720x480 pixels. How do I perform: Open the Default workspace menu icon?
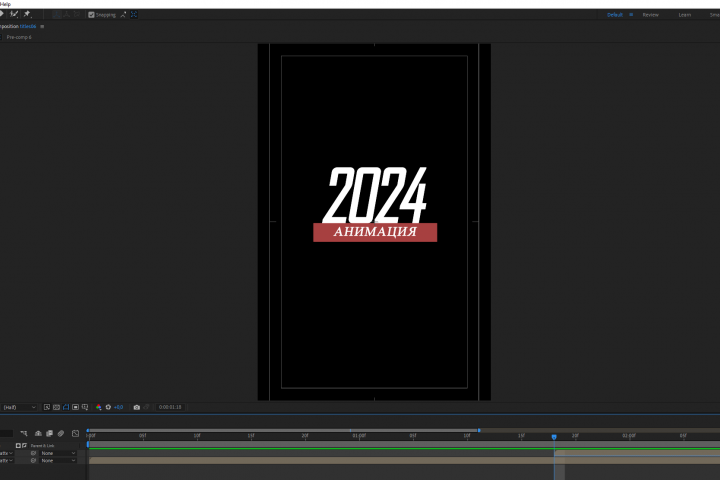coord(631,15)
